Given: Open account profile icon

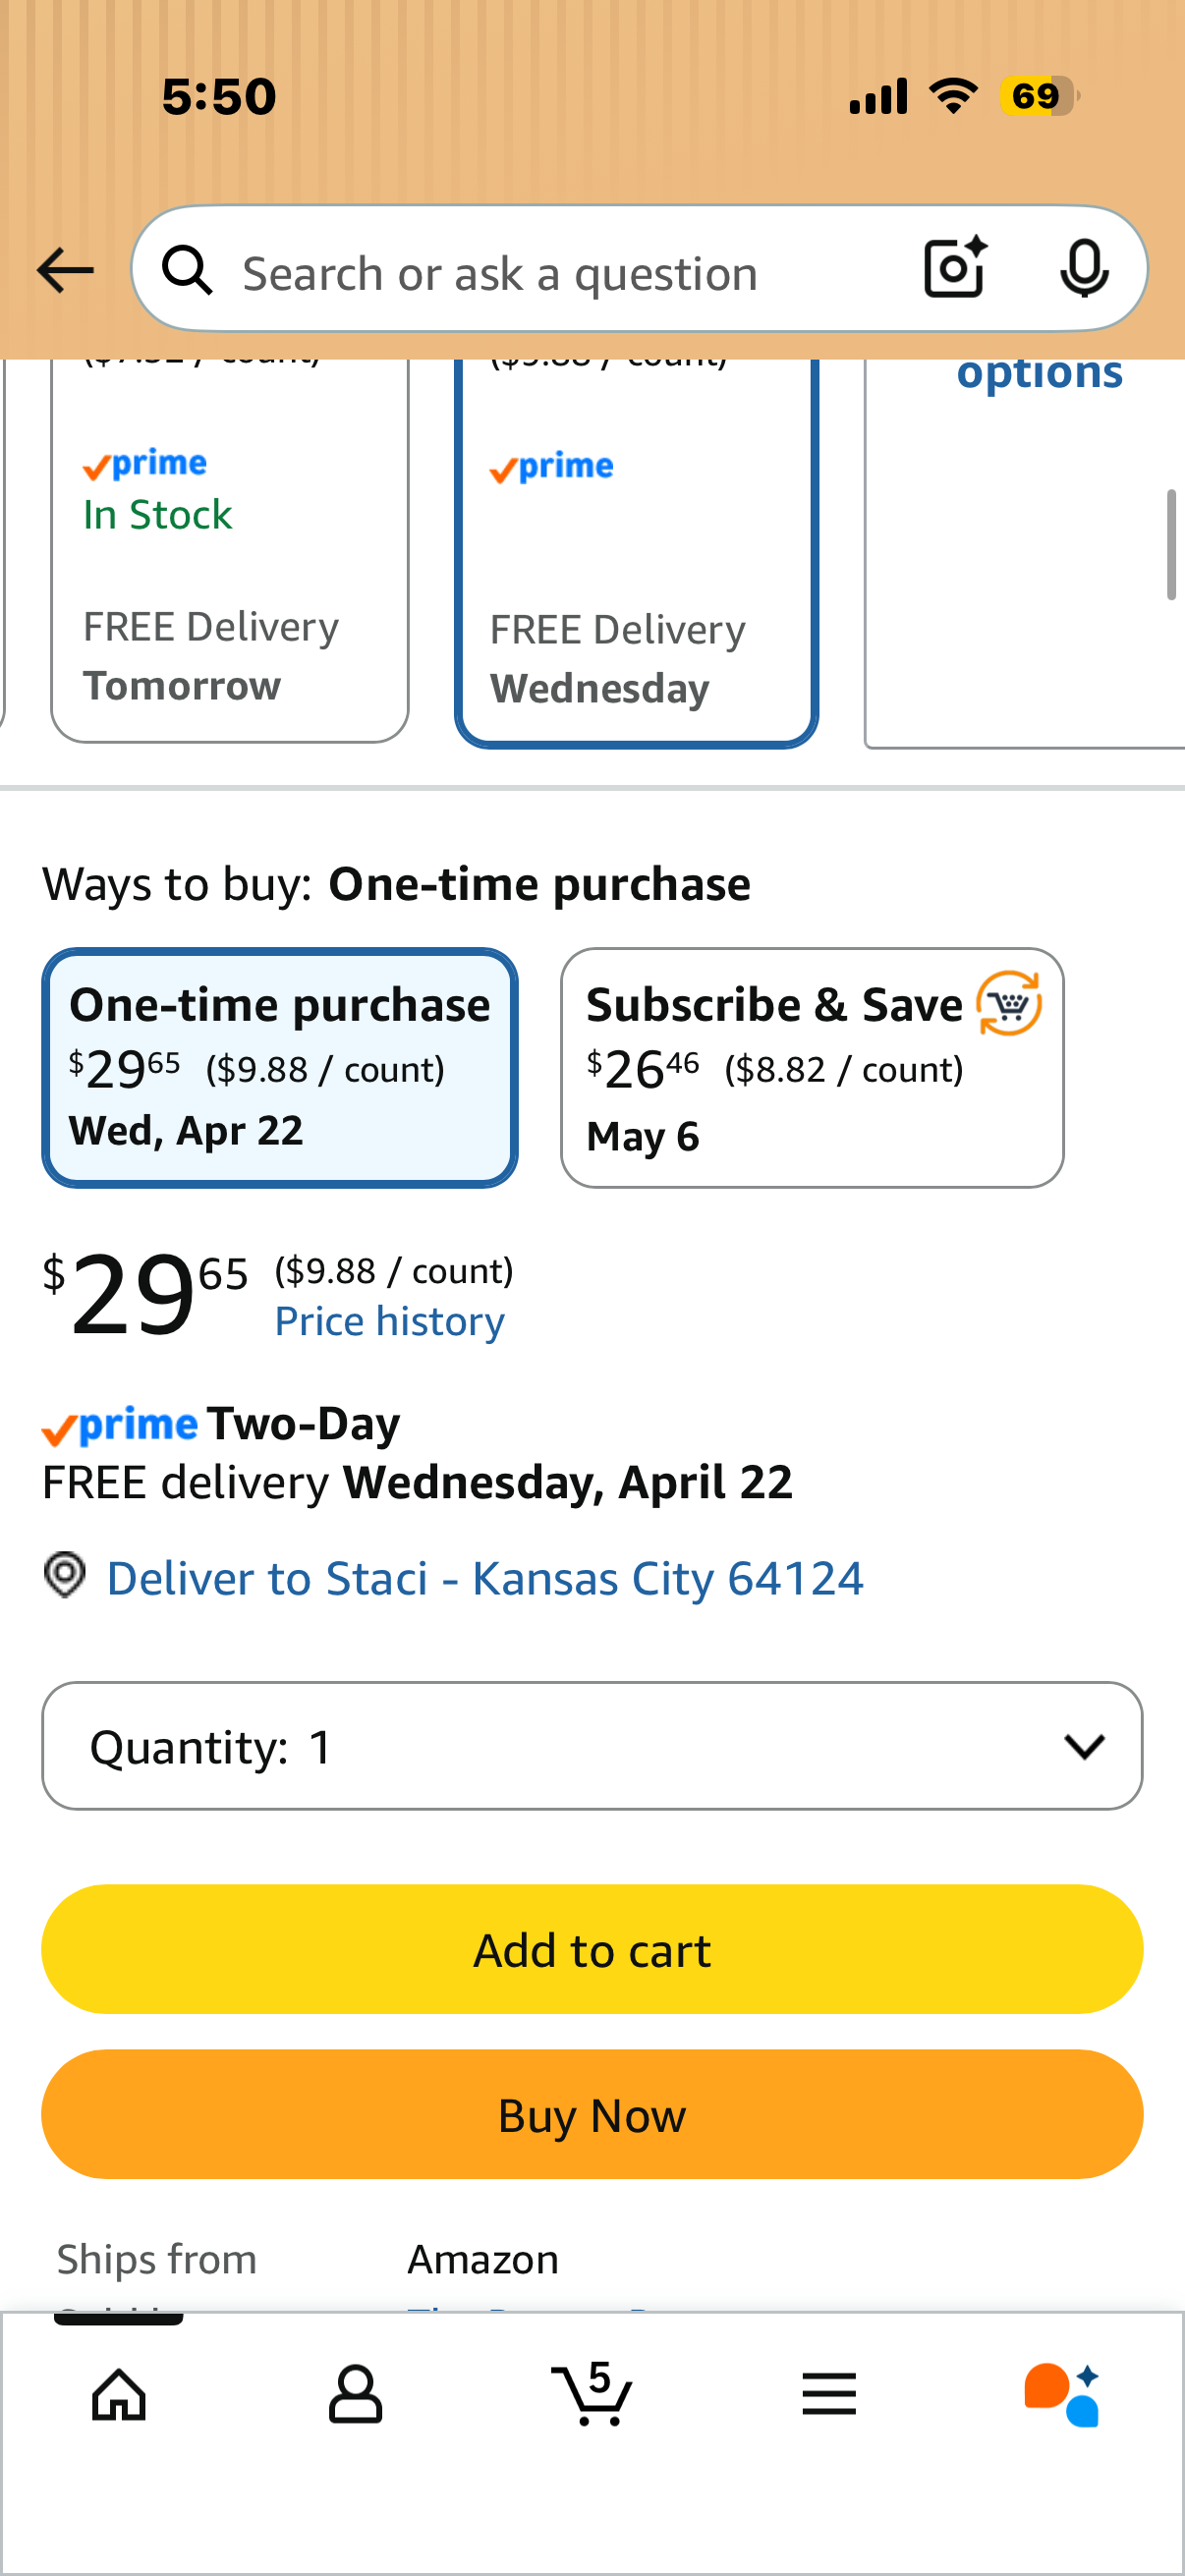Looking at the screenshot, I should tap(355, 2395).
